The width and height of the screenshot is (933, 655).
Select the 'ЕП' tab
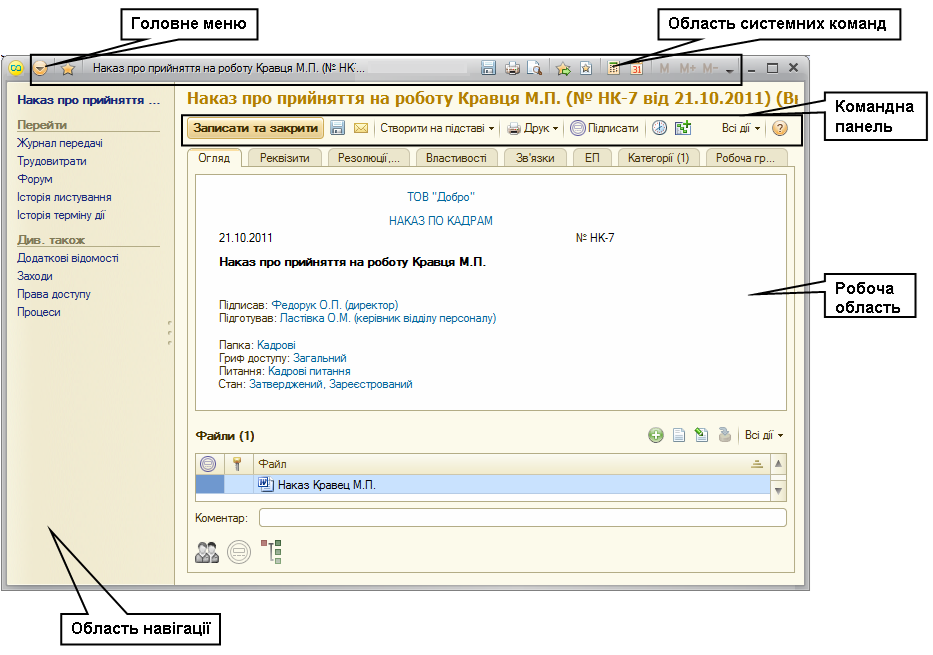click(x=592, y=158)
